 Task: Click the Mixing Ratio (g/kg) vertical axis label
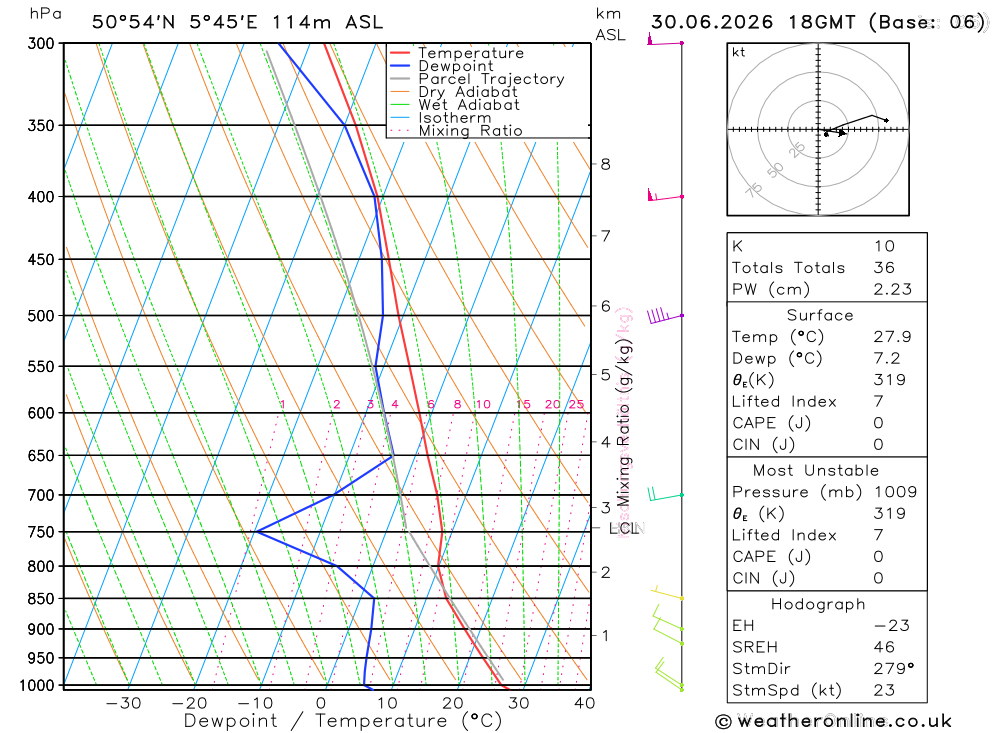(x=623, y=424)
